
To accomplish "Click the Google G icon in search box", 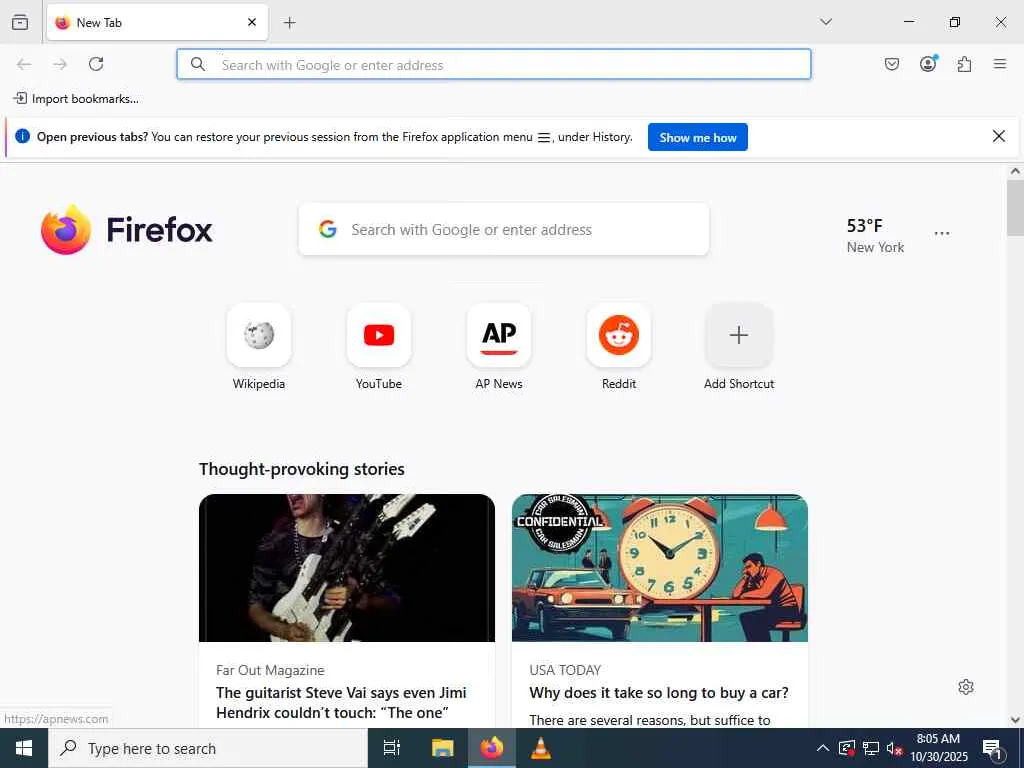I will point(328,229).
